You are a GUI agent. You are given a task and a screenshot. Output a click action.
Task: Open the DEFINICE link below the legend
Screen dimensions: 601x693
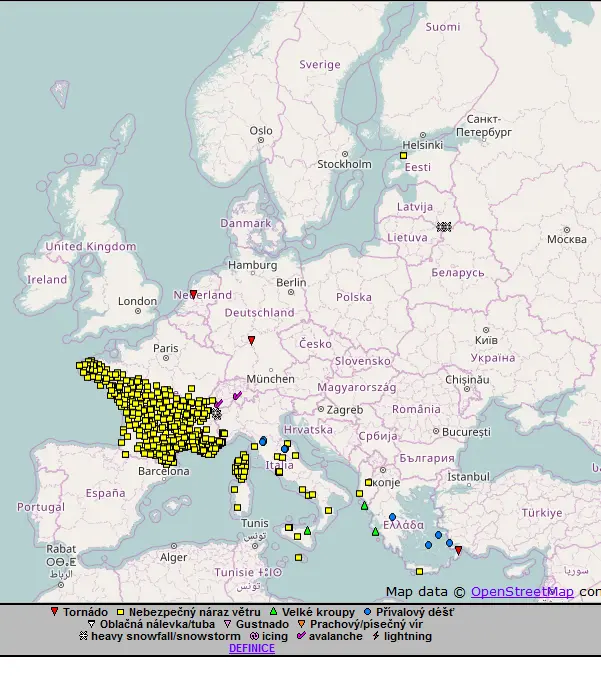coord(252,648)
